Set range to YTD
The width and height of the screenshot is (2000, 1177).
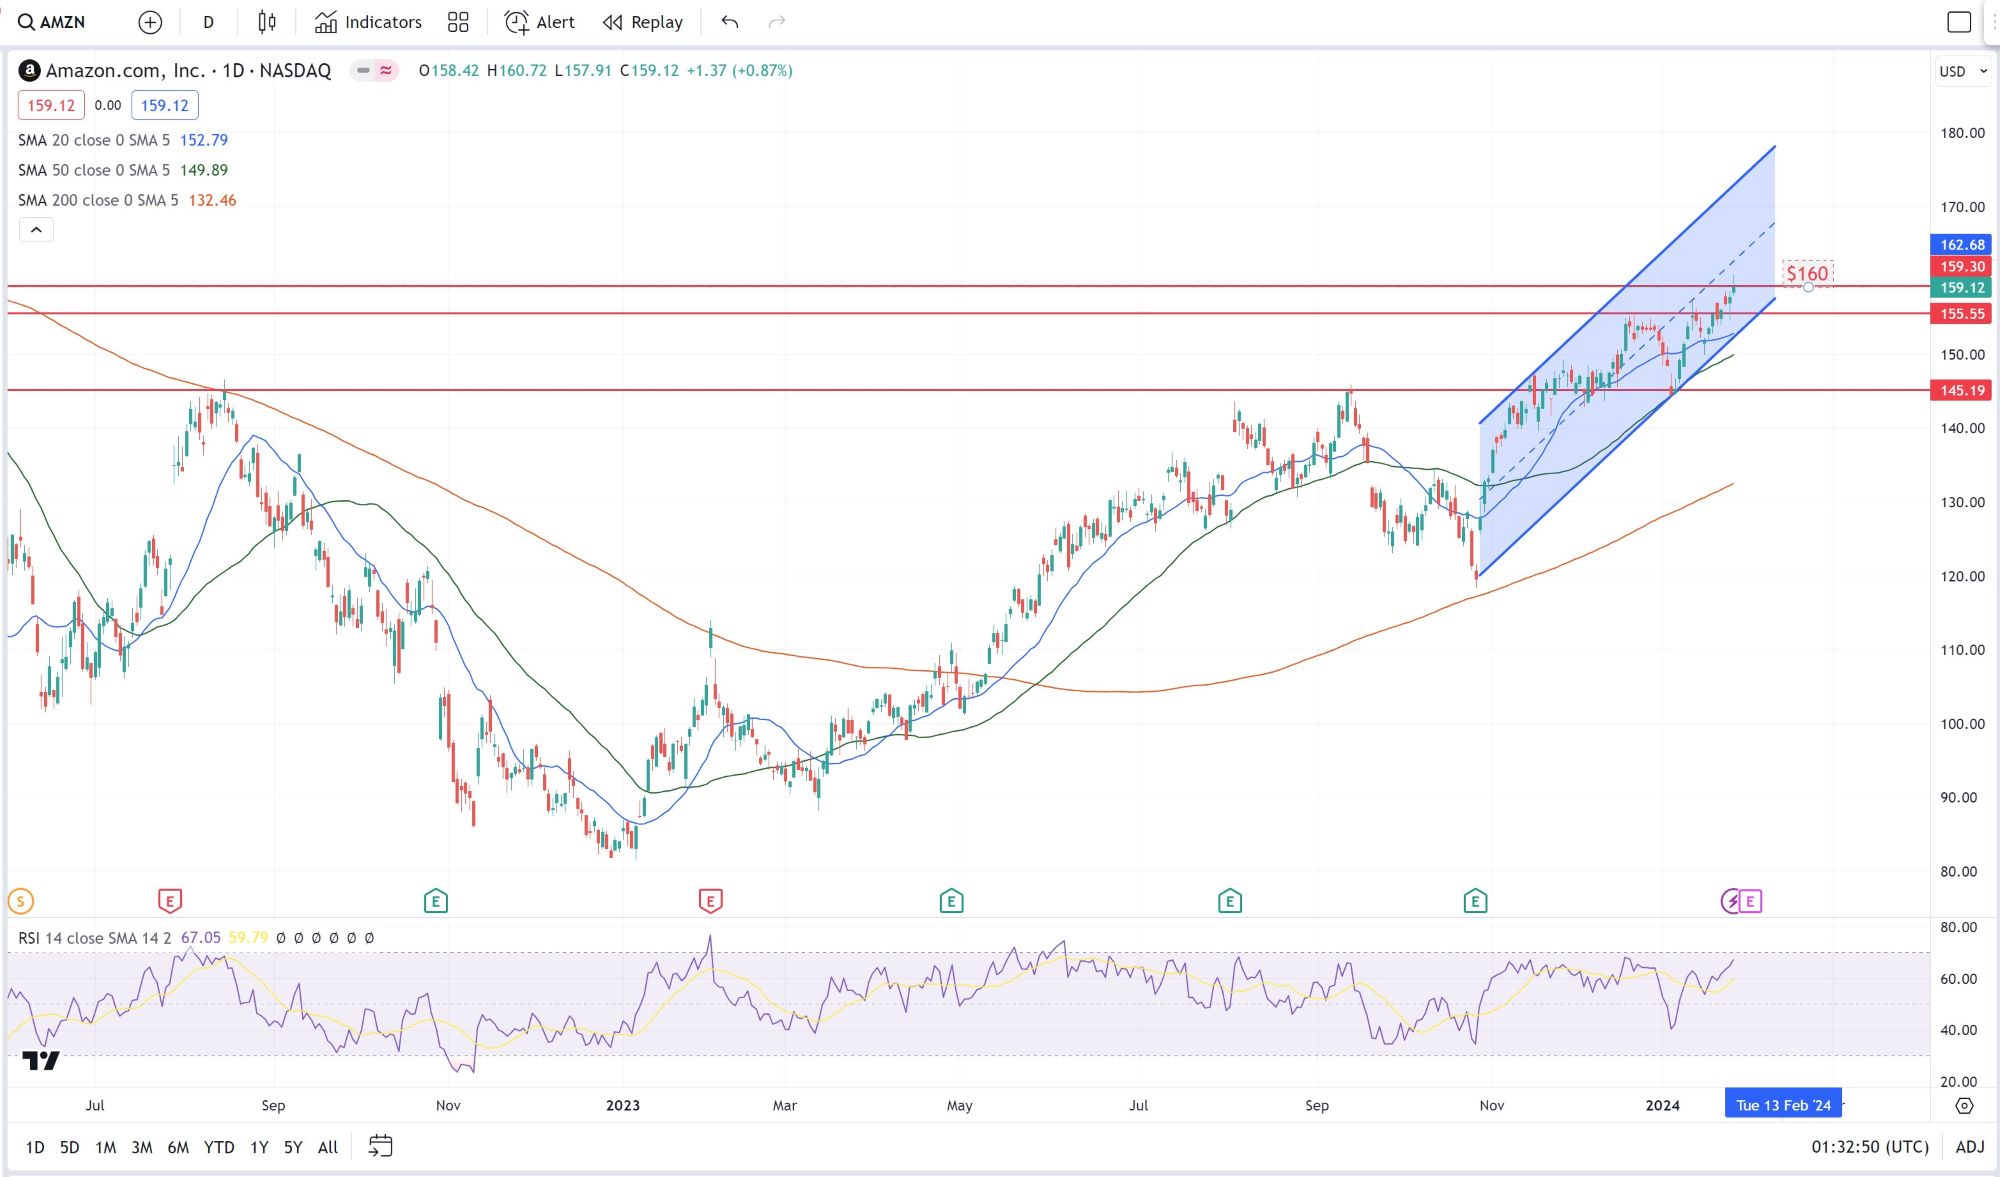coord(219,1147)
